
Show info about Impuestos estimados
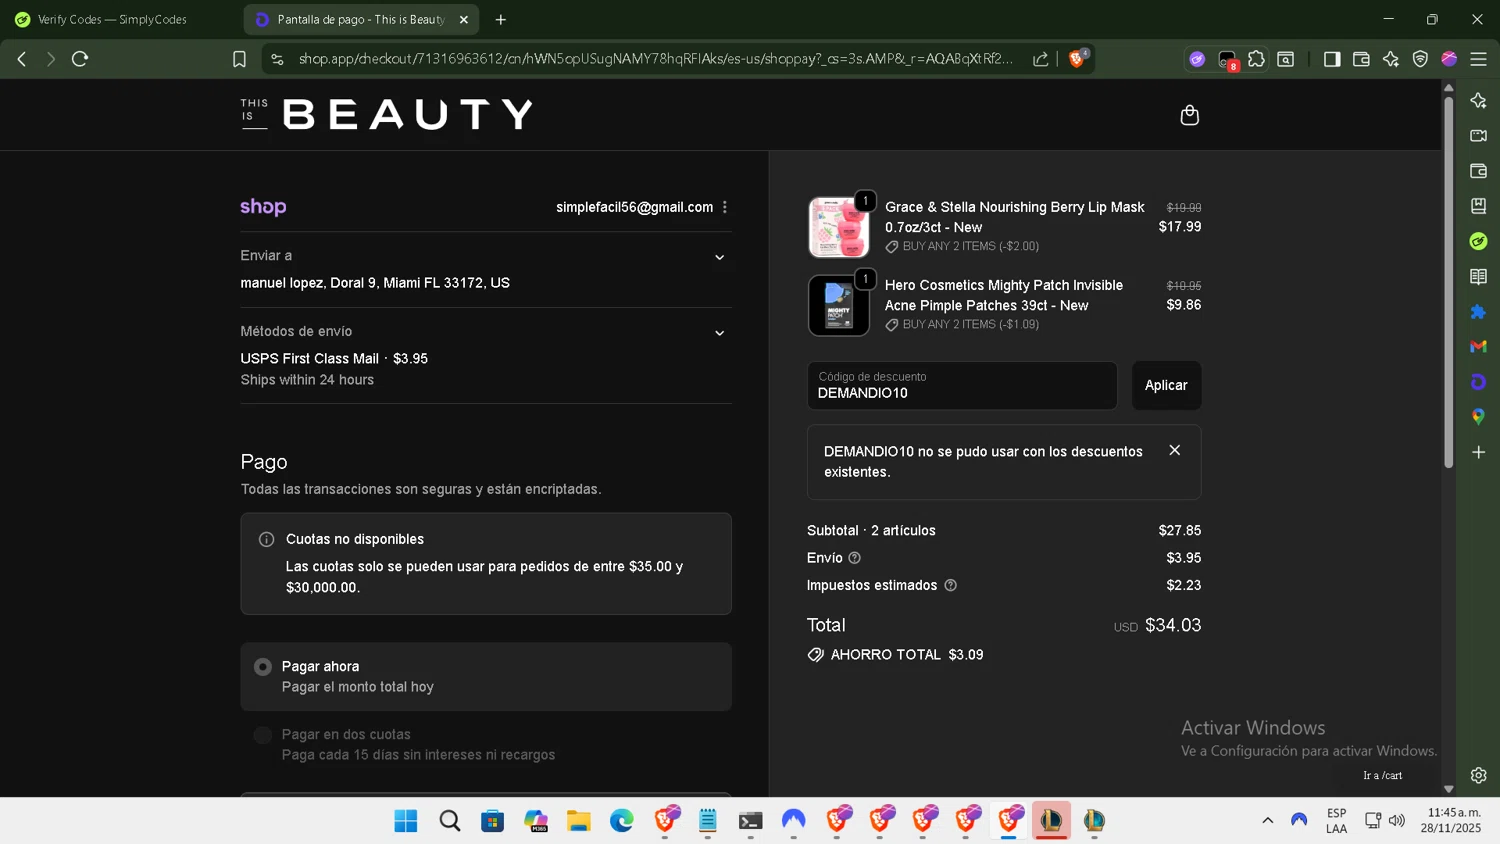click(951, 585)
